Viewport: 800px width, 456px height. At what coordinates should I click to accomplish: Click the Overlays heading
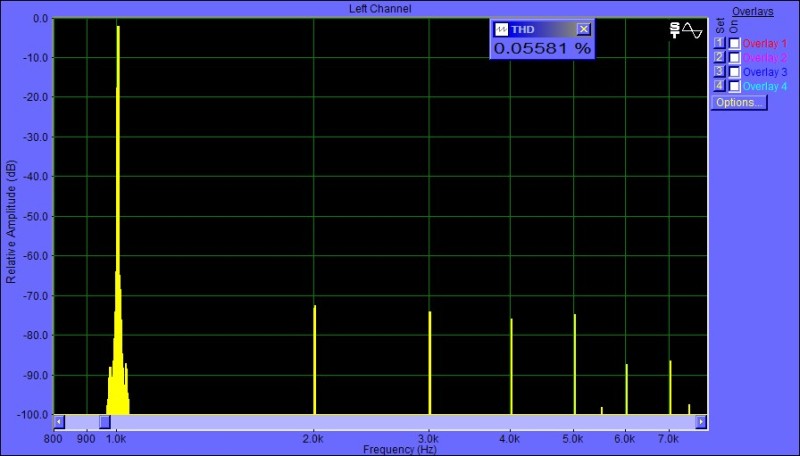[x=753, y=11]
